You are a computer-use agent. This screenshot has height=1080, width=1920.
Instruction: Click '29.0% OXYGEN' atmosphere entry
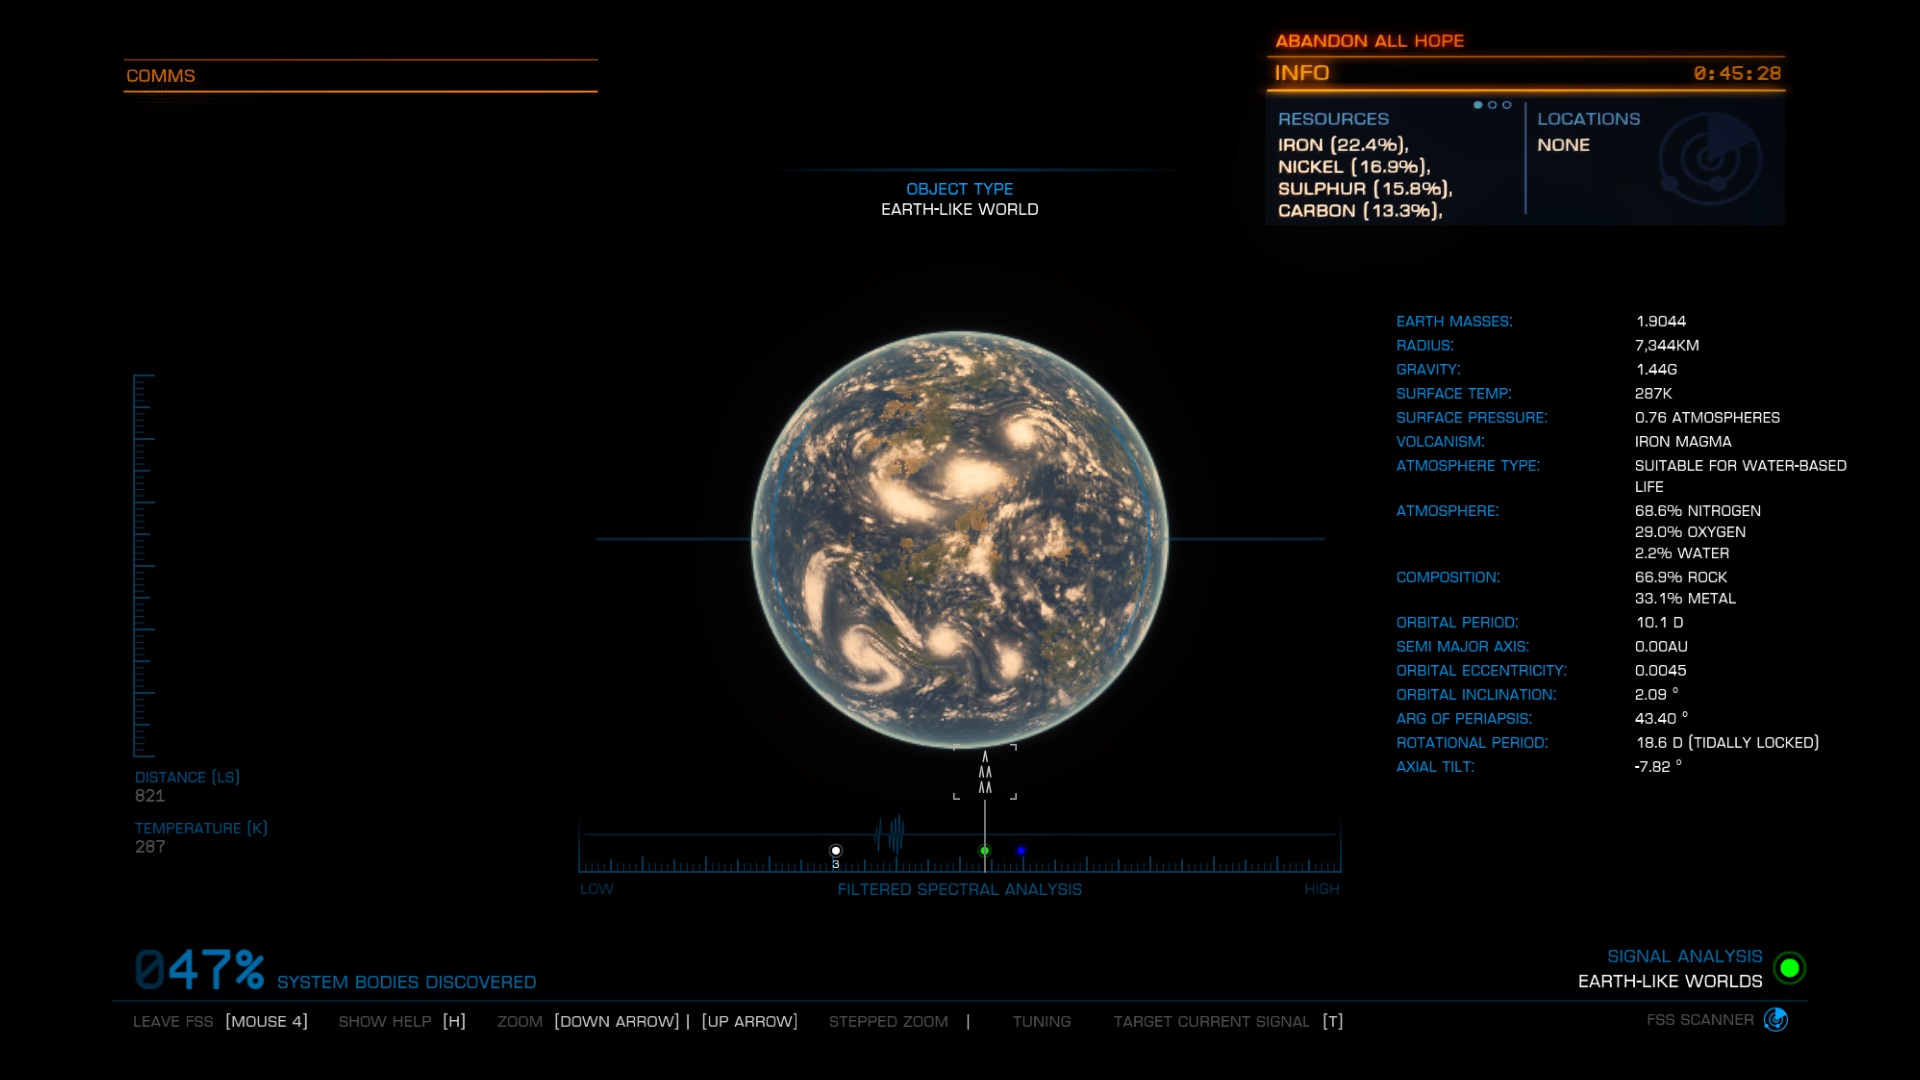tap(1690, 532)
